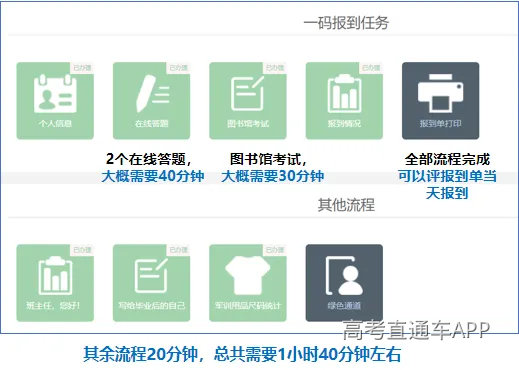Click the text 图书馆考试,
The width and height of the screenshot is (519, 370).
(268, 159)
